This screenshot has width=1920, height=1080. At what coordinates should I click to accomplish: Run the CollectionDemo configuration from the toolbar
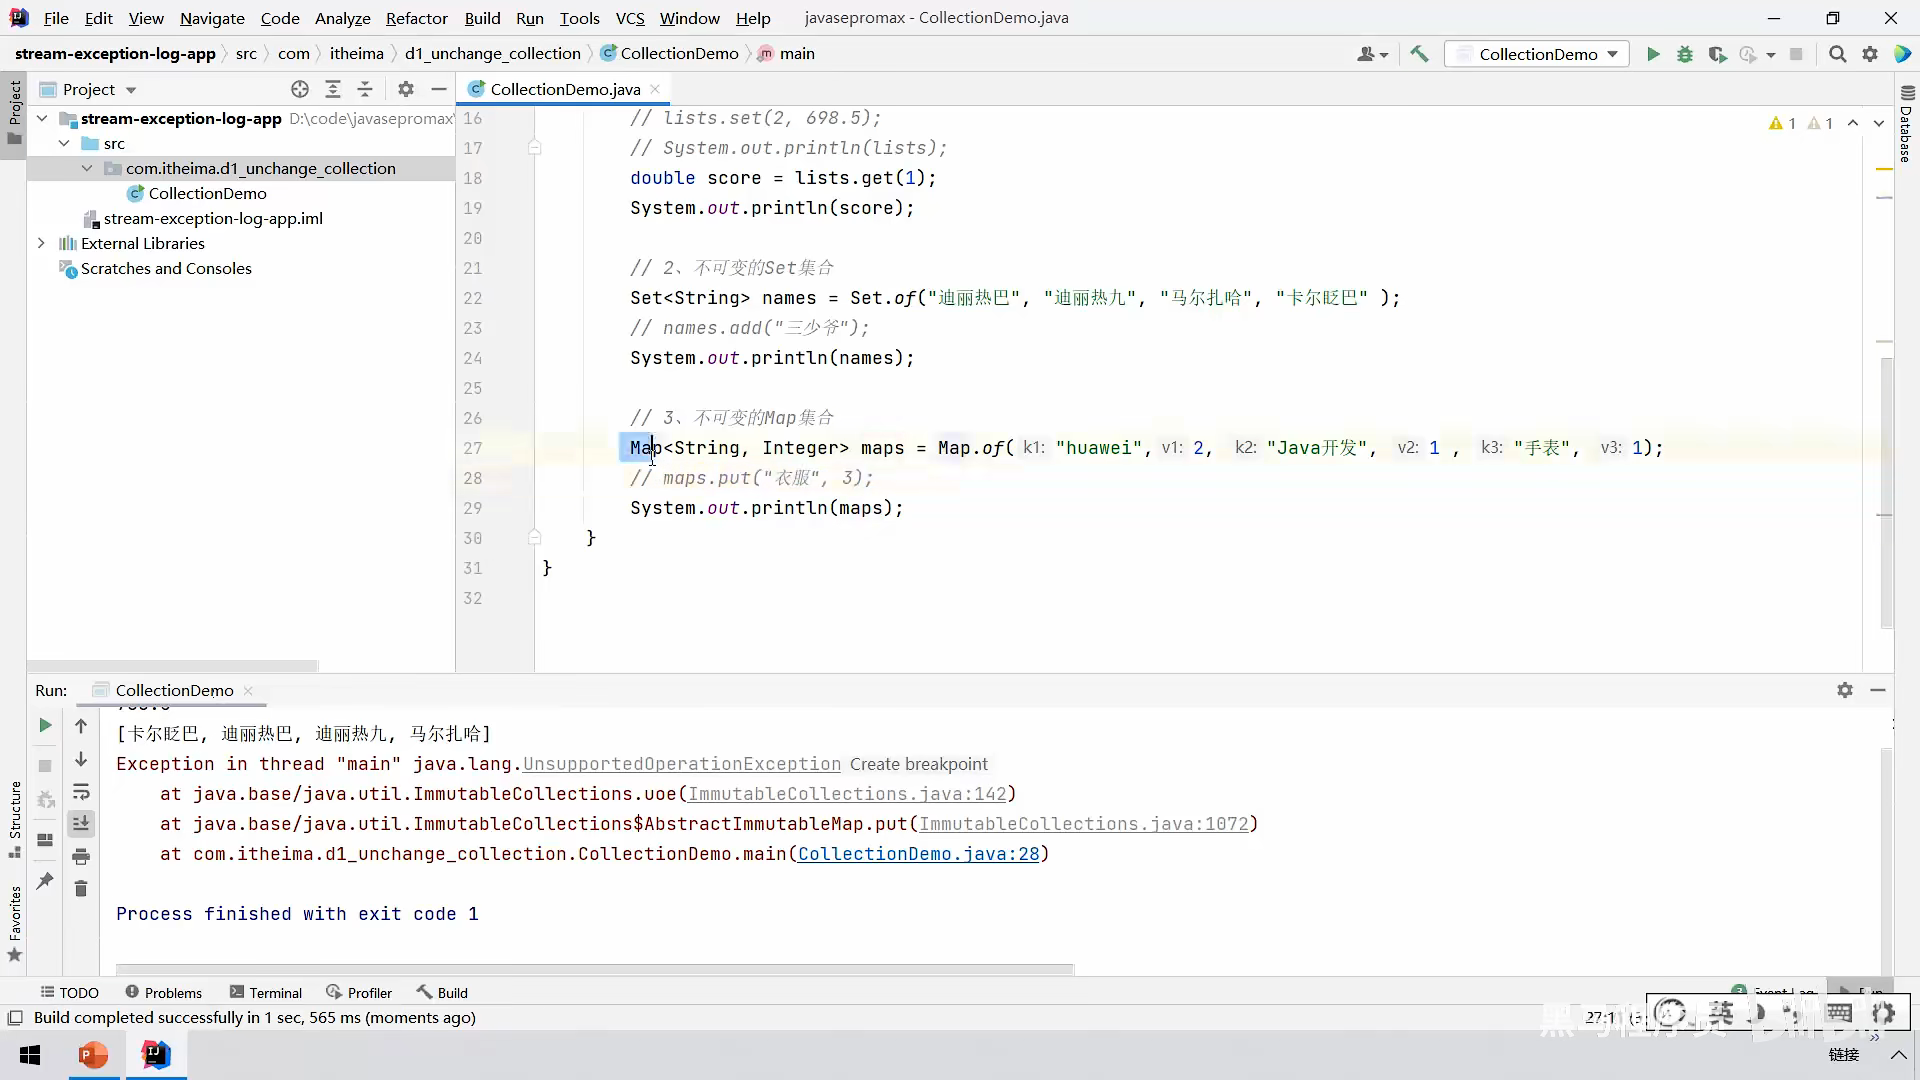click(1653, 54)
